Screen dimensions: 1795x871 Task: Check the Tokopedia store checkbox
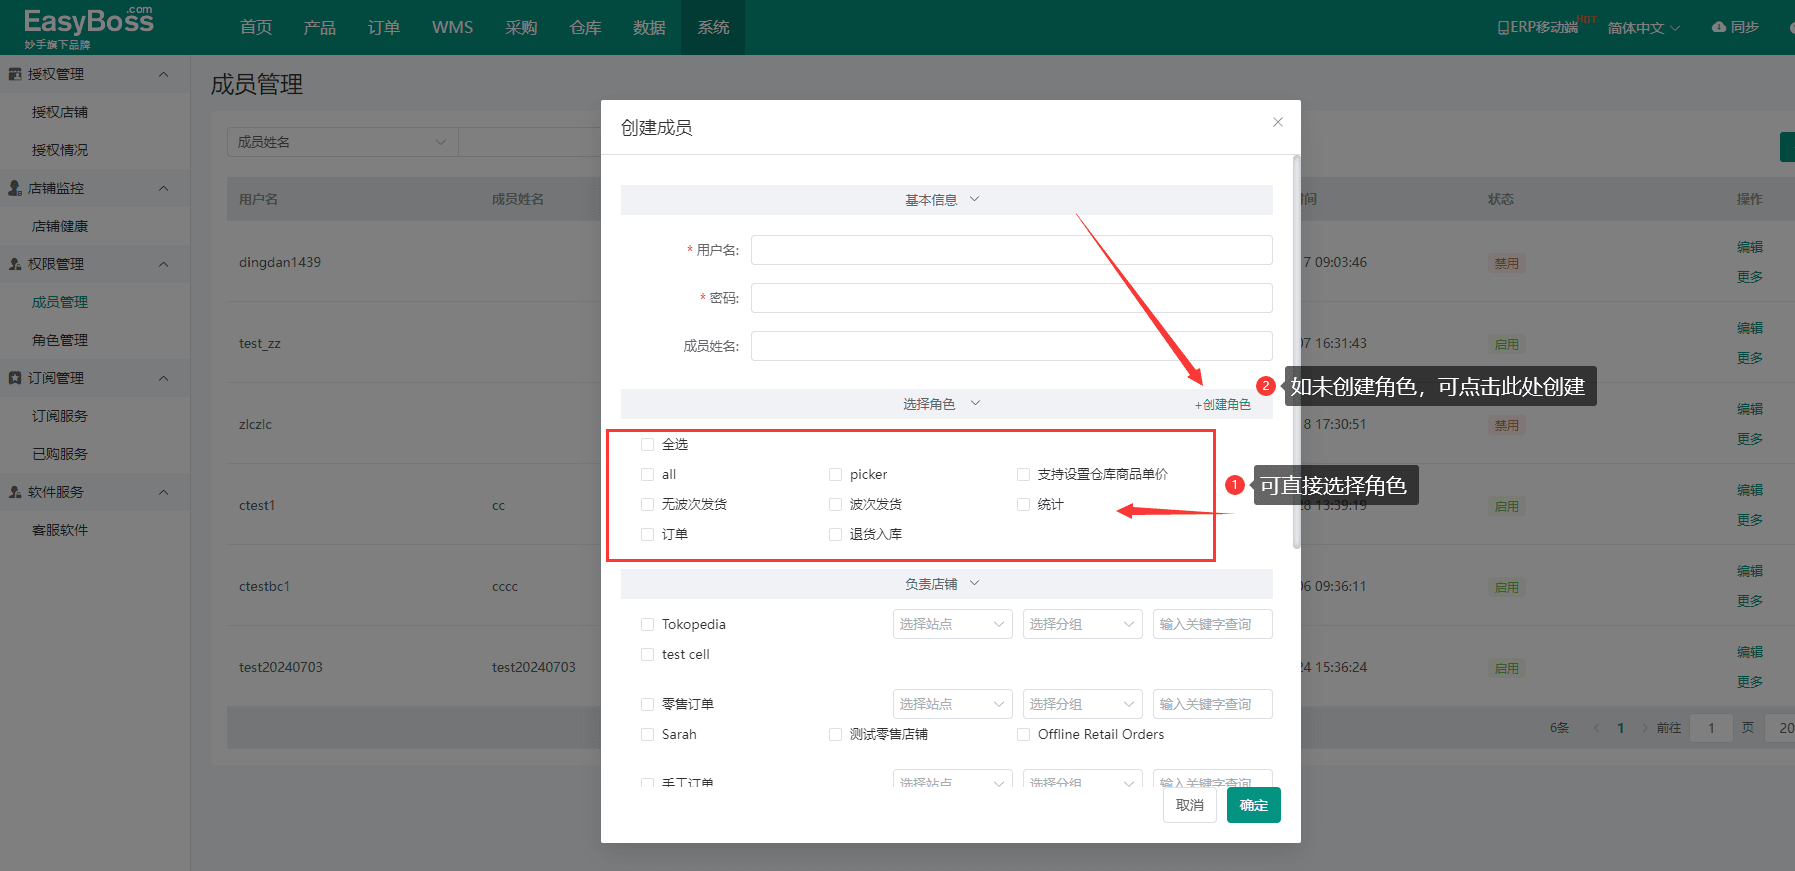tap(647, 625)
